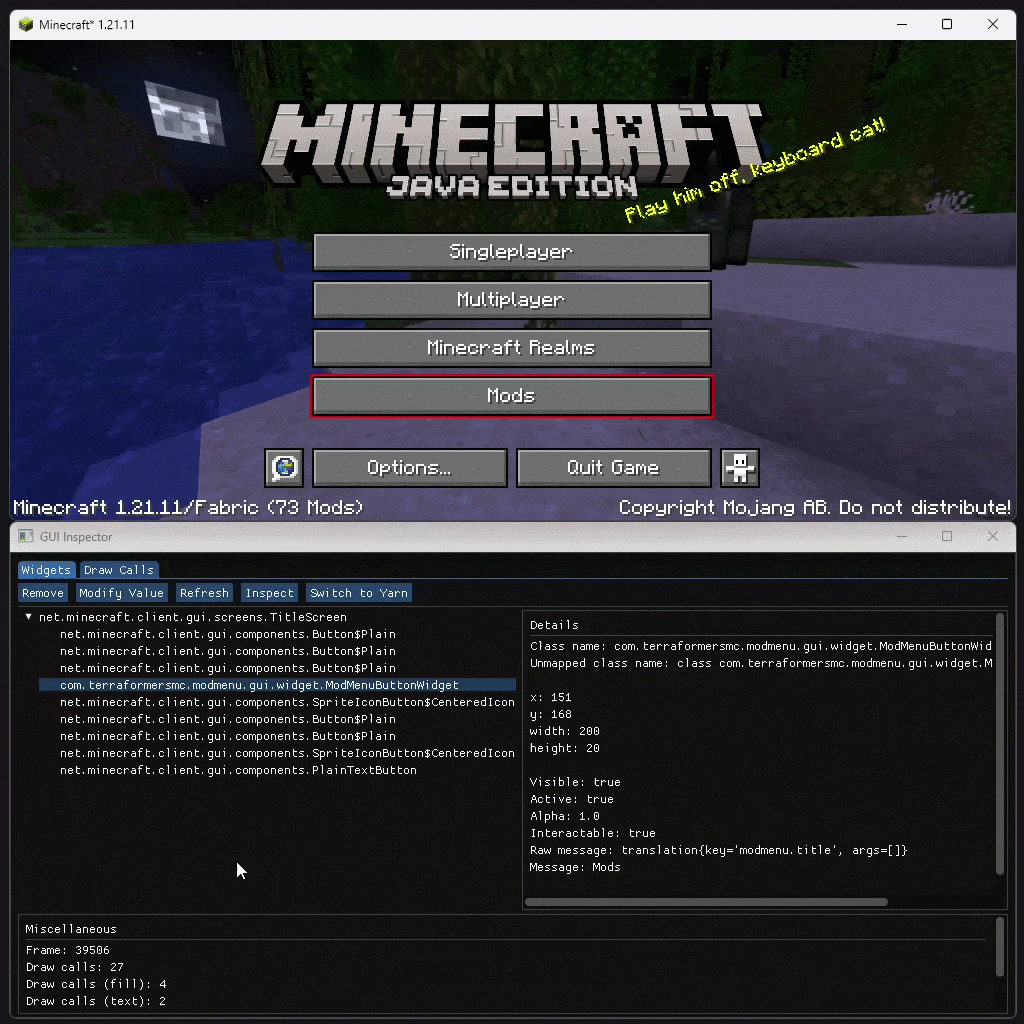Click the Details panel horizontal scrollbar

click(x=706, y=902)
